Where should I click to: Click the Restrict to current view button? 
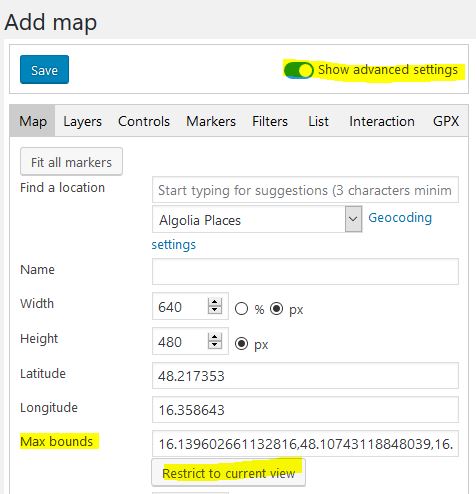[x=228, y=473]
